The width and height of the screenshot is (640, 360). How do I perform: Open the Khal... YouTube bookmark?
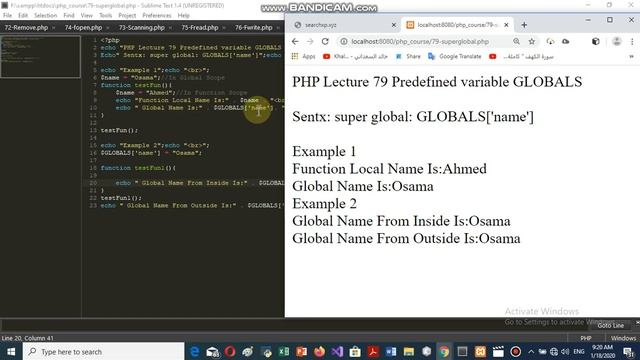355,56
